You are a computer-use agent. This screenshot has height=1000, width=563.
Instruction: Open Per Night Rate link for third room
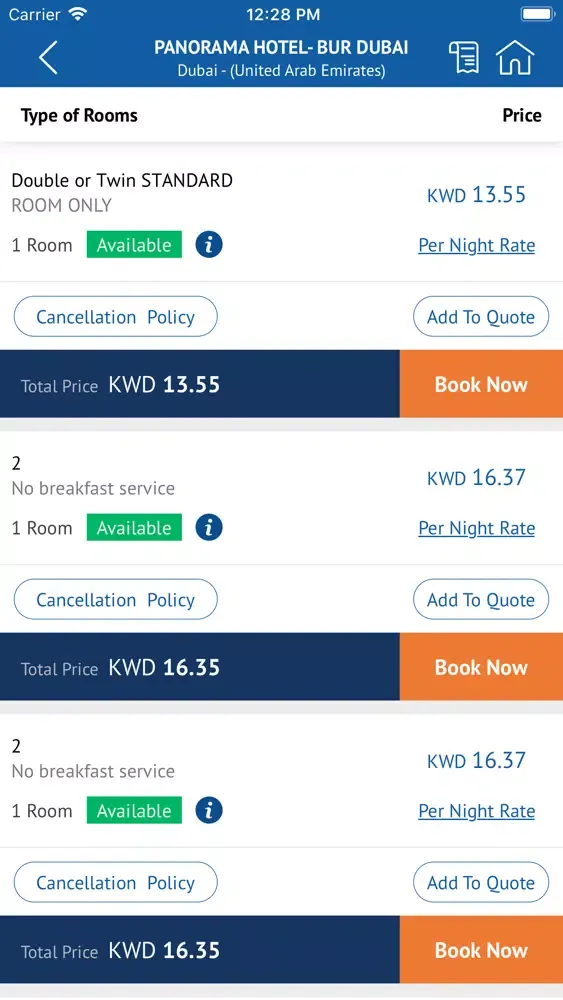pos(476,811)
